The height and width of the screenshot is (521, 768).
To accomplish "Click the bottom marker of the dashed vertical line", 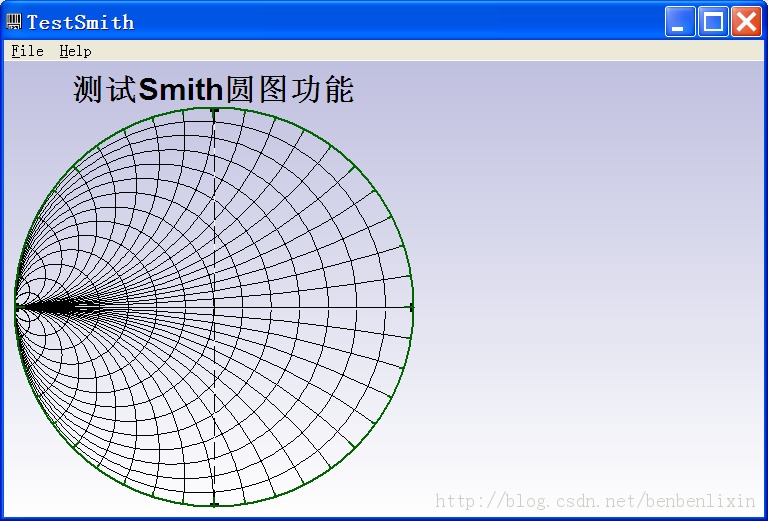I will [214, 505].
